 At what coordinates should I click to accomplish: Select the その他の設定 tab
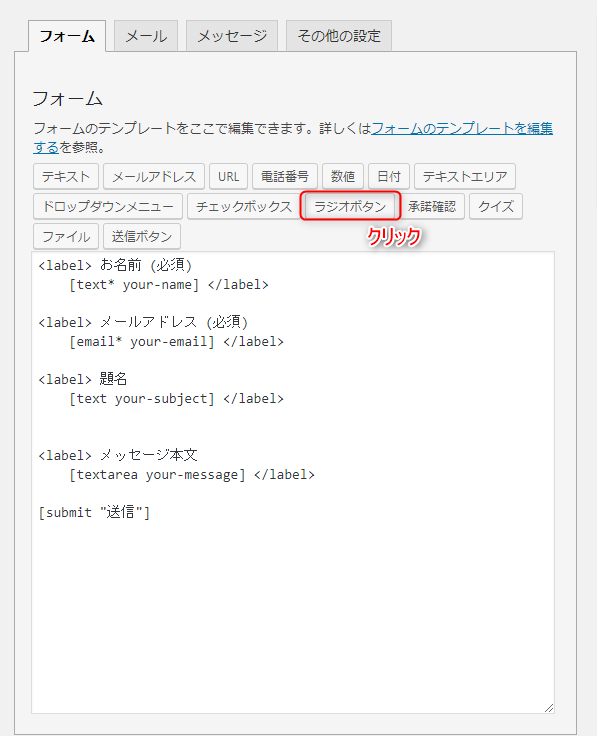339,36
